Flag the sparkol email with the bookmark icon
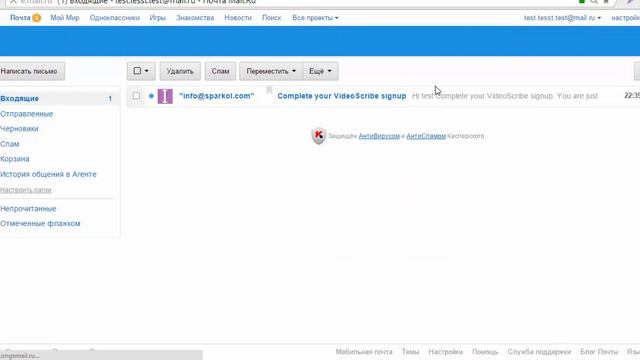The width and height of the screenshot is (640, 360). click(x=269, y=90)
